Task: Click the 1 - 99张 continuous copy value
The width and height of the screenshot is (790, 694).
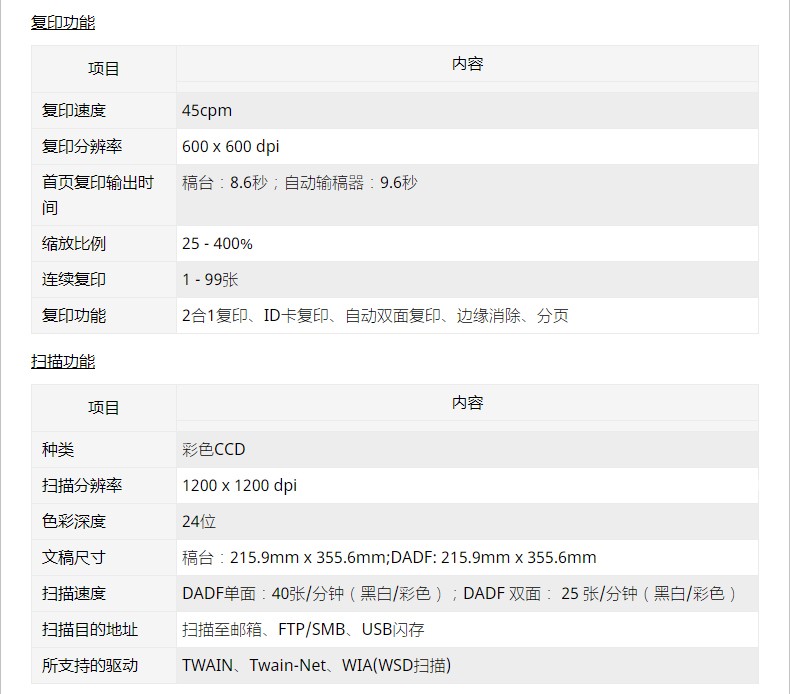Action: [x=210, y=280]
